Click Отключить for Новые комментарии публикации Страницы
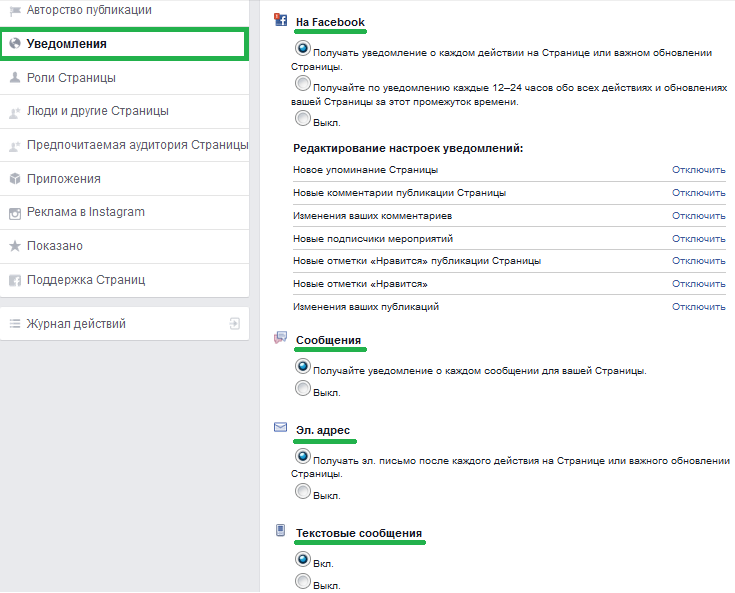735x593 pixels. pos(698,193)
